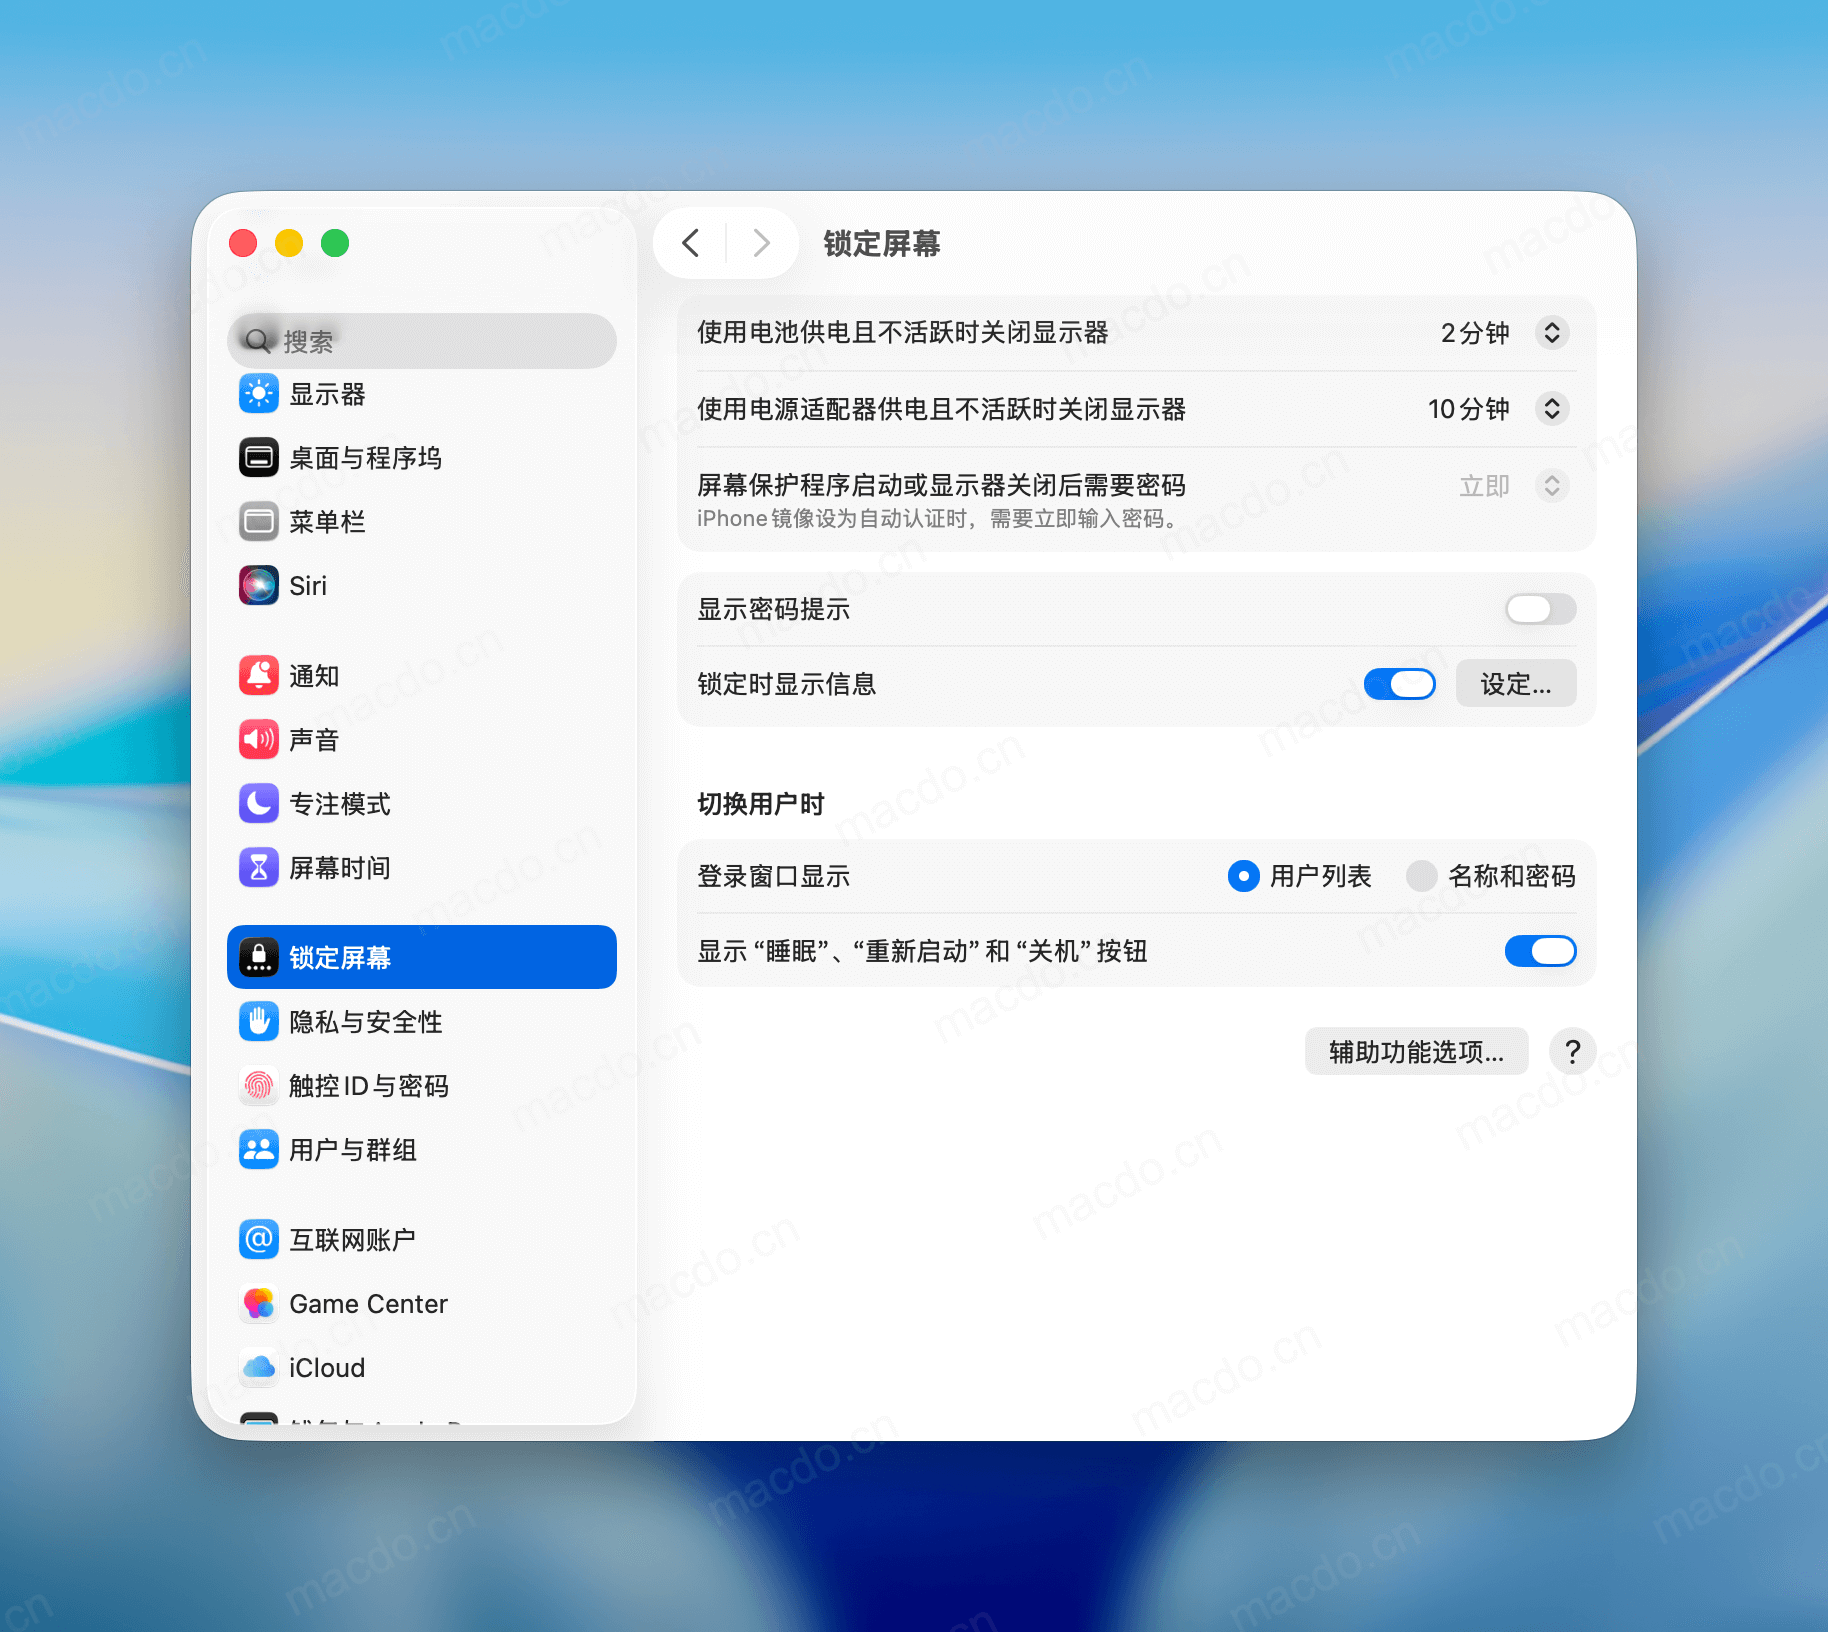Open Game Center settings
Viewport: 1828px width, 1632px height.
[x=367, y=1304]
